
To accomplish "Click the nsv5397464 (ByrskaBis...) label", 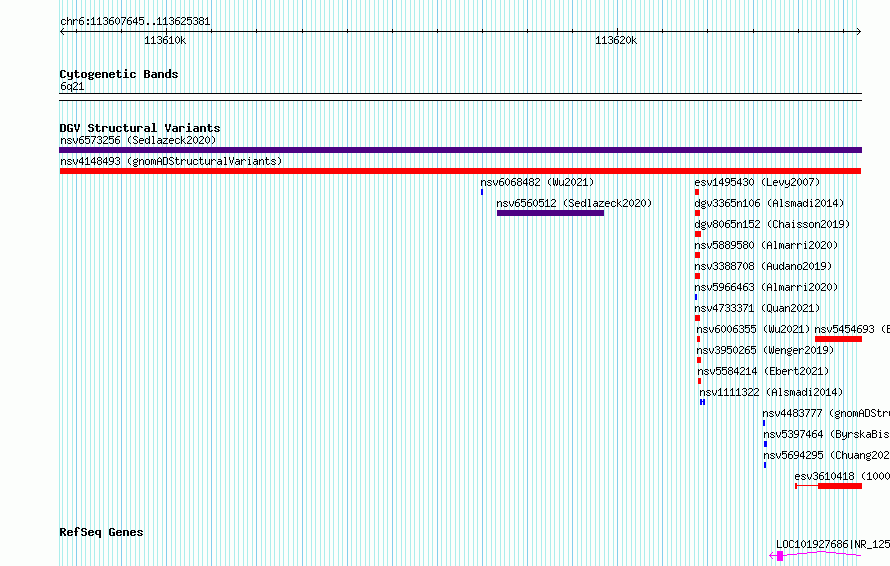I will point(826,434).
